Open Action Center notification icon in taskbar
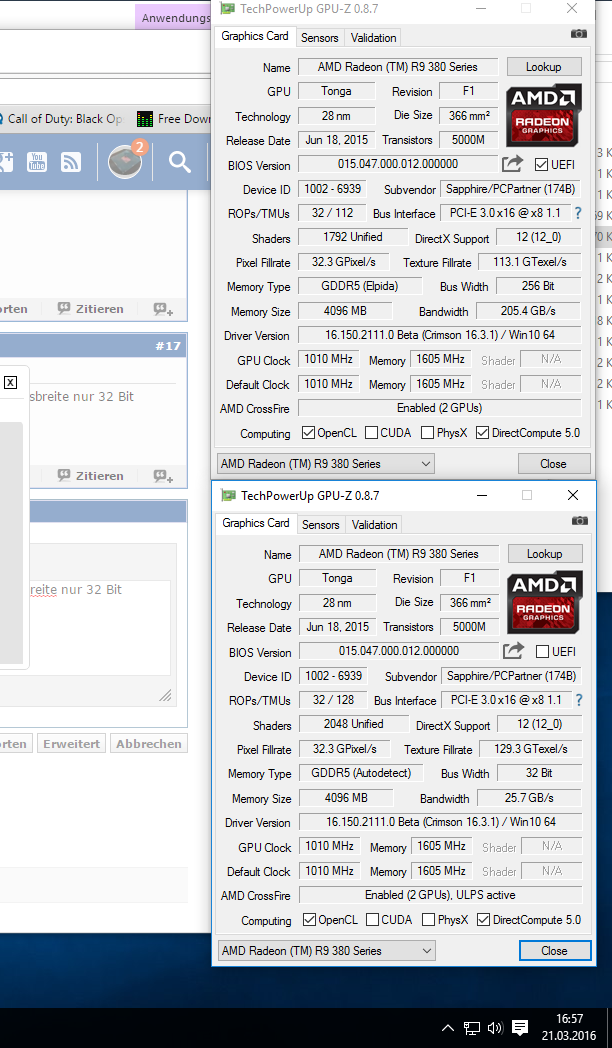 pos(520,1028)
